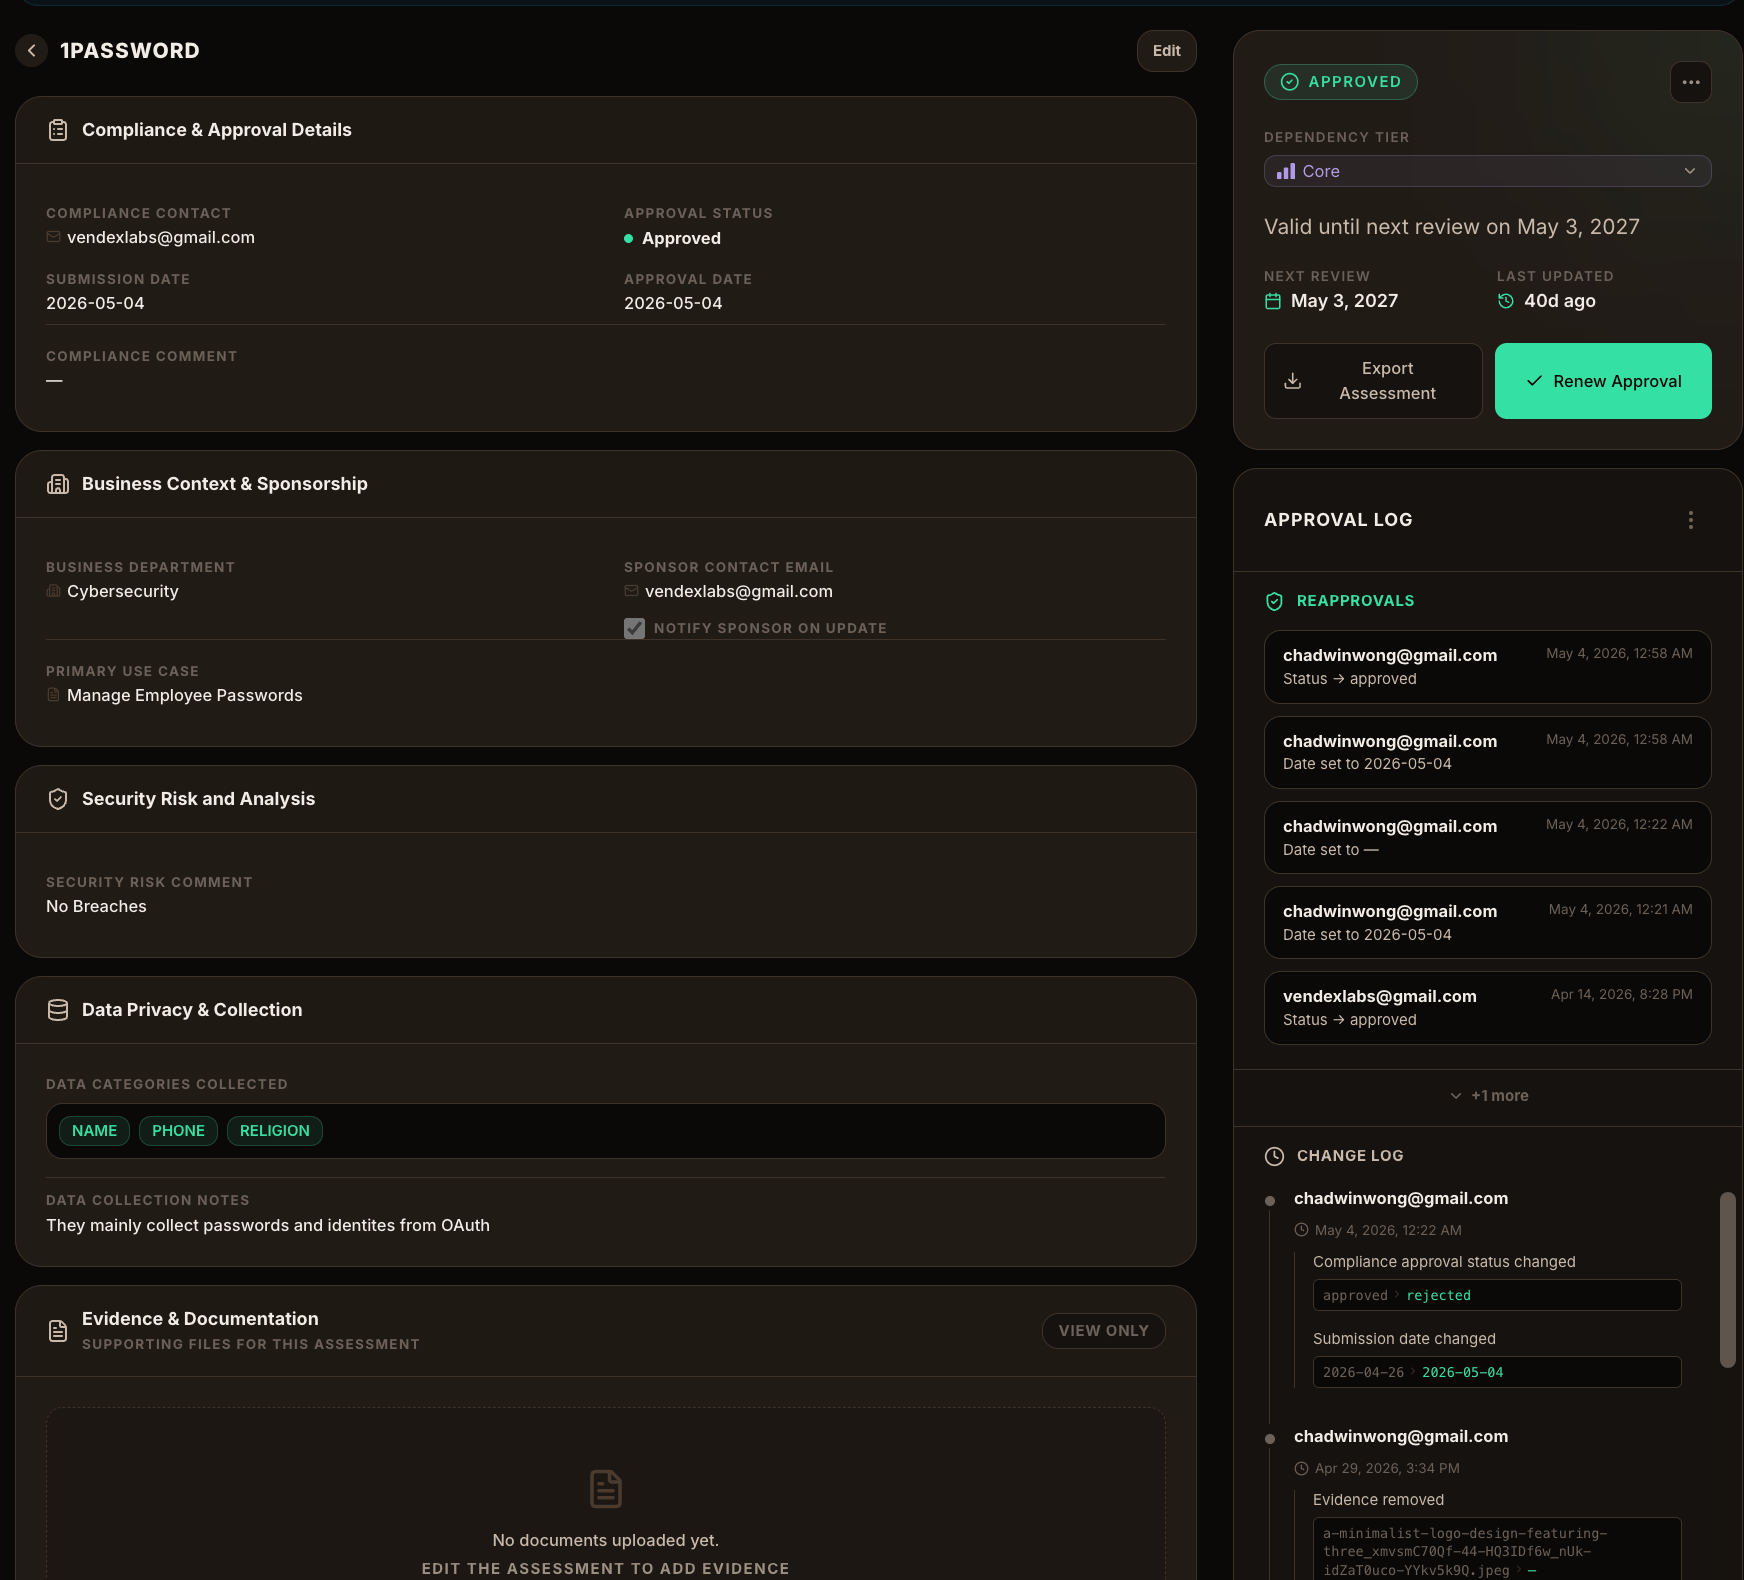This screenshot has height=1580, width=1744.
Task: Click the sponsor contact email vendexlabs@gmail.com
Action: click(739, 591)
